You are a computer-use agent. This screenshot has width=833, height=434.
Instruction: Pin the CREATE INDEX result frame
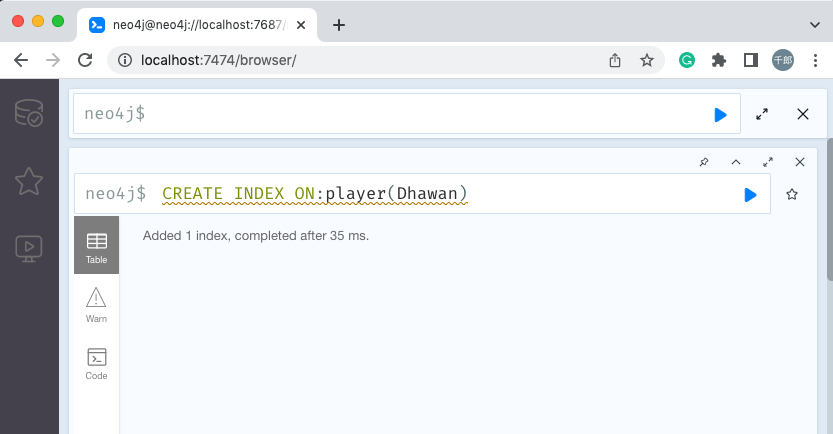point(704,162)
